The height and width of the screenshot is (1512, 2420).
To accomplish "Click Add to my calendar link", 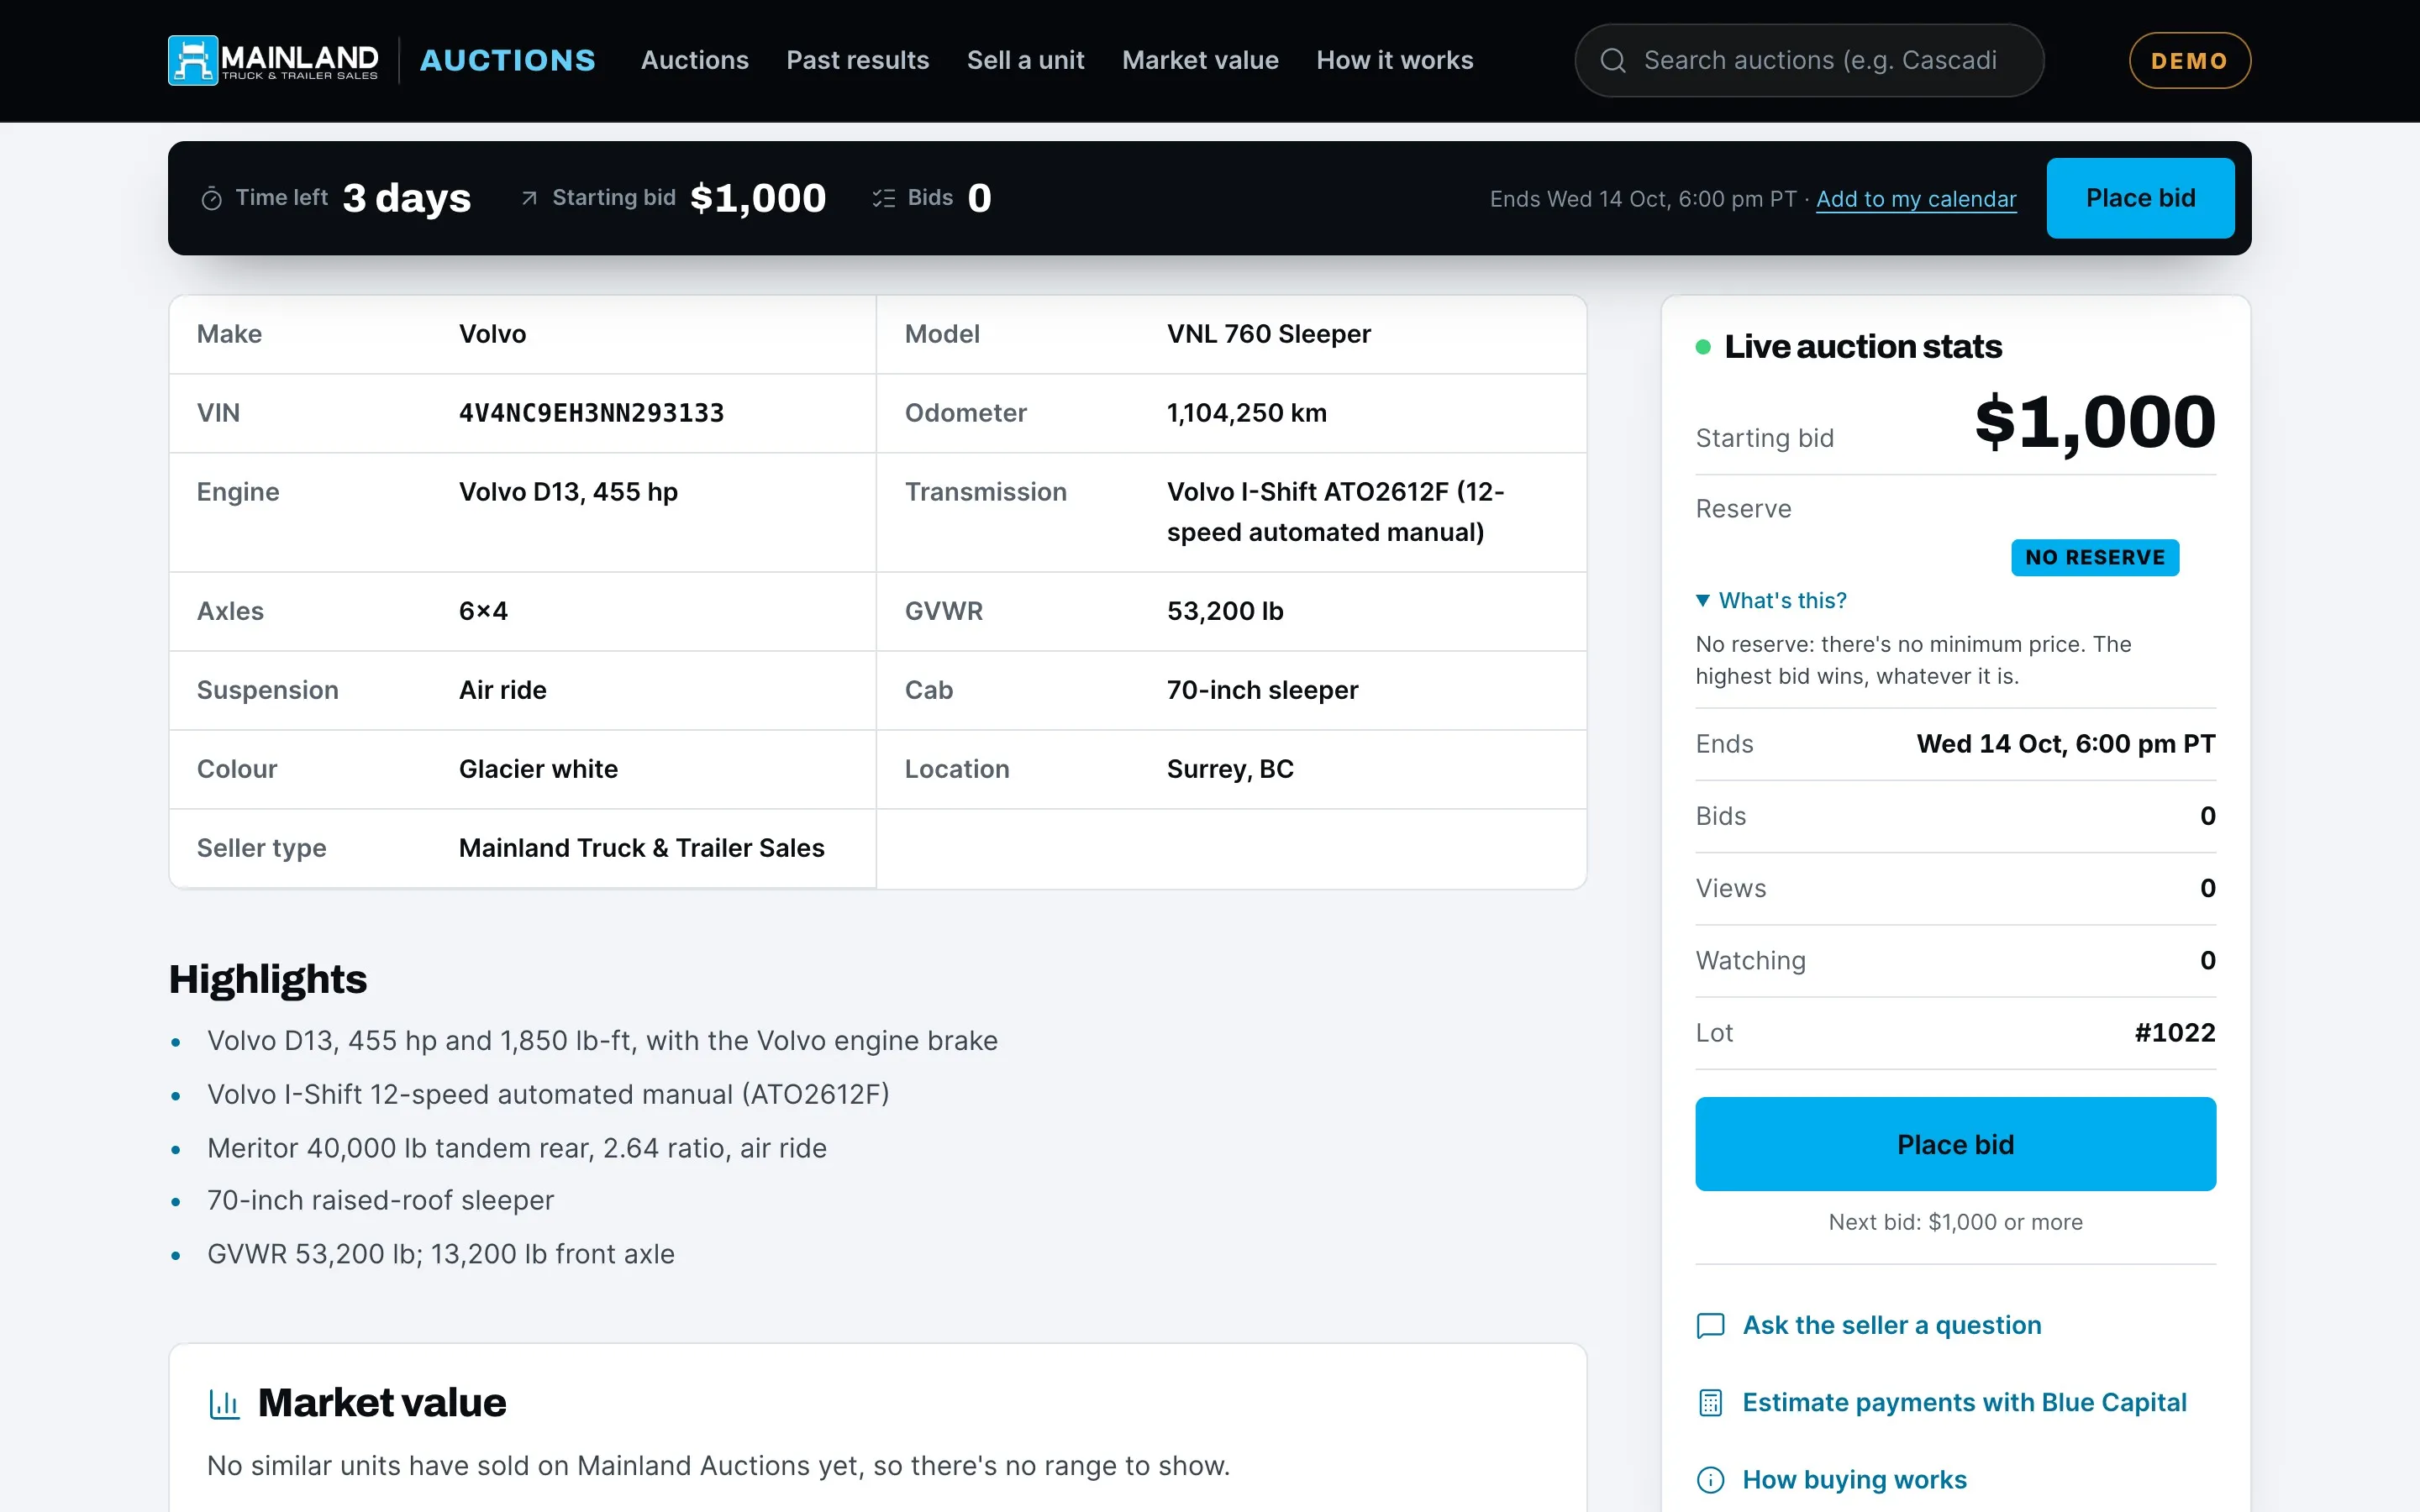I will pyautogui.click(x=1916, y=199).
